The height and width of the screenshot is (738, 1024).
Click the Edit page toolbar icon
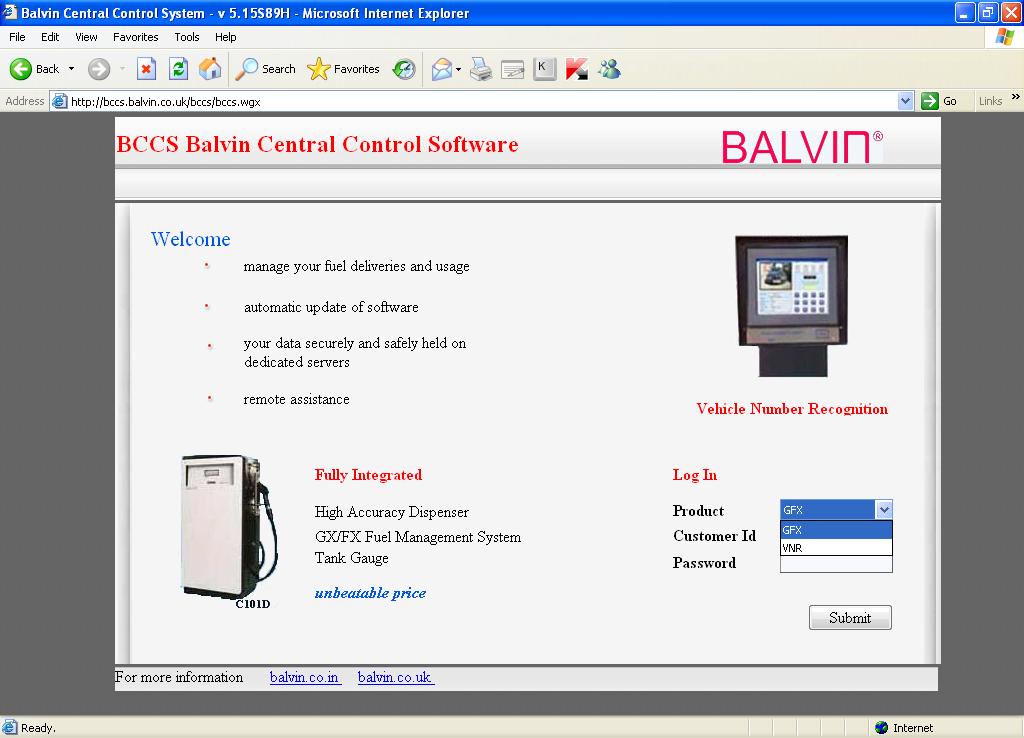click(512, 69)
